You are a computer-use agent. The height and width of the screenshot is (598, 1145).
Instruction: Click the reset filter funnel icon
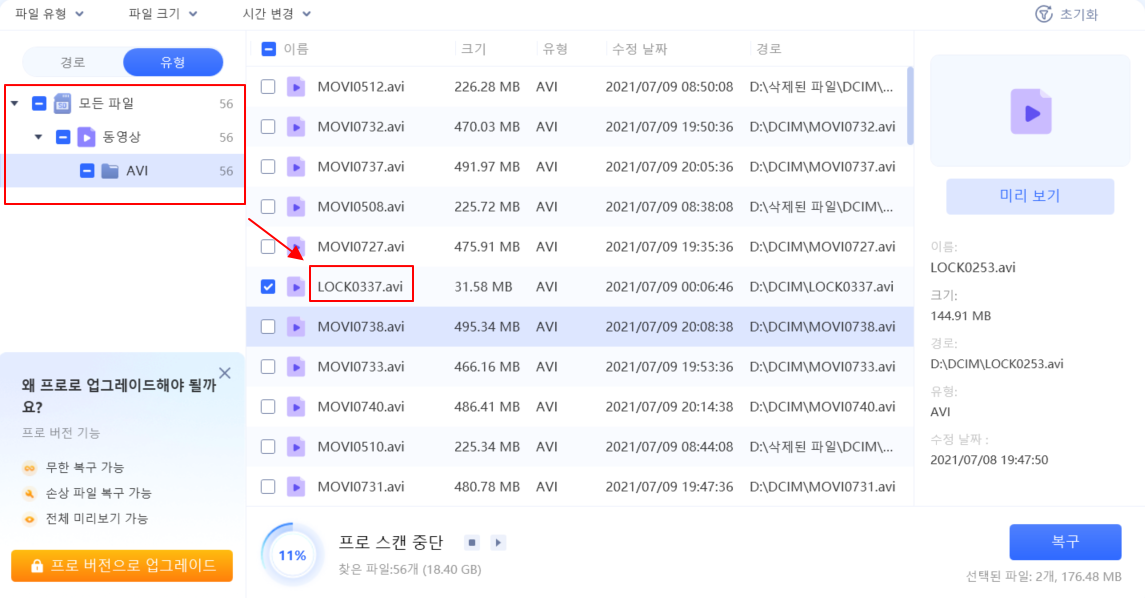[x=1043, y=14]
